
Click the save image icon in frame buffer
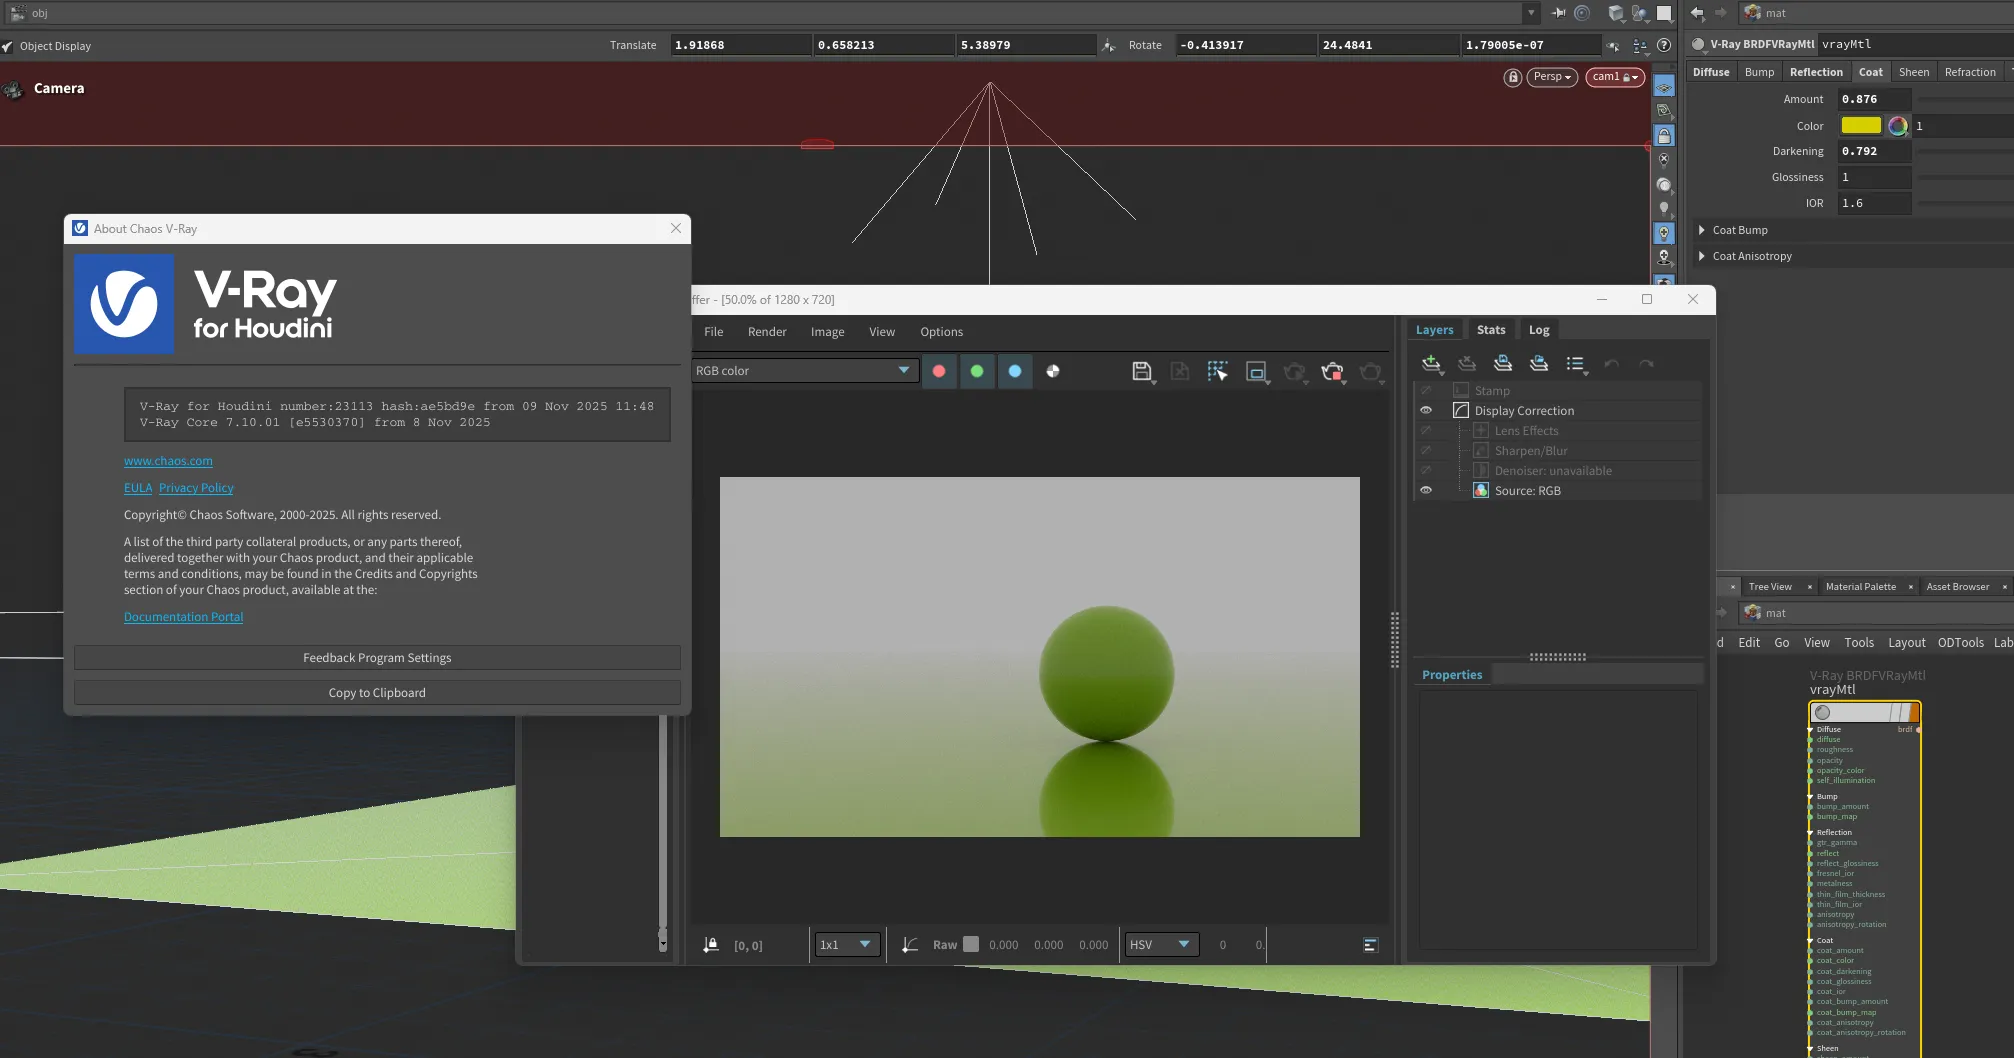(1141, 371)
